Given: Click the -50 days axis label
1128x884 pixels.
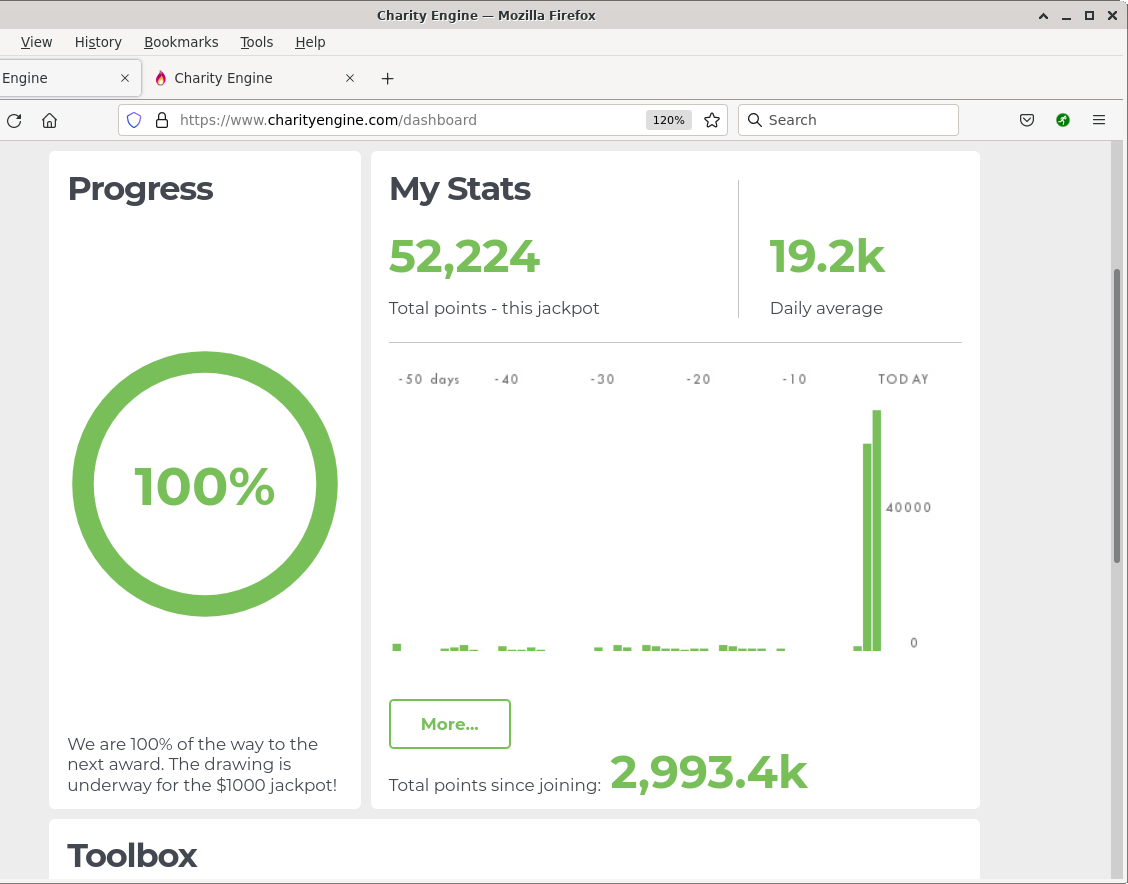Looking at the screenshot, I should 428,379.
